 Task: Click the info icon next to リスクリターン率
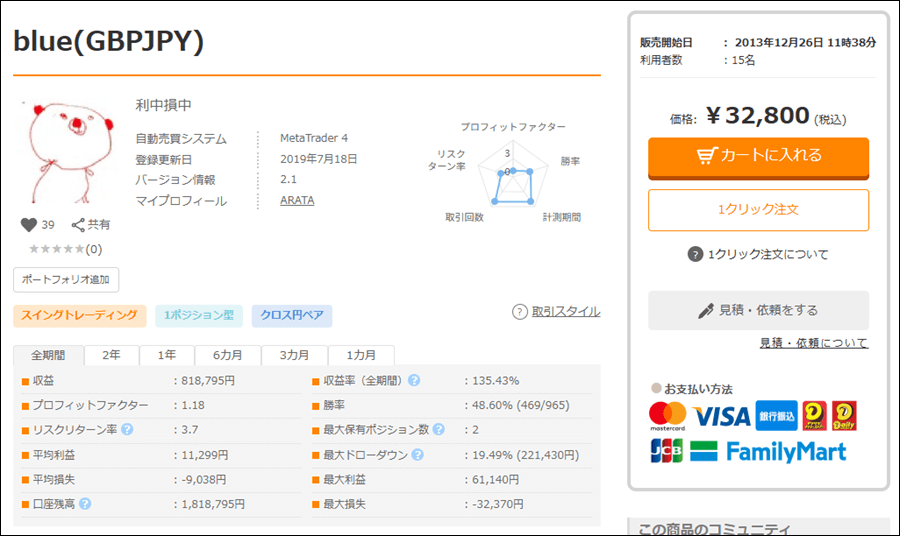click(x=127, y=430)
